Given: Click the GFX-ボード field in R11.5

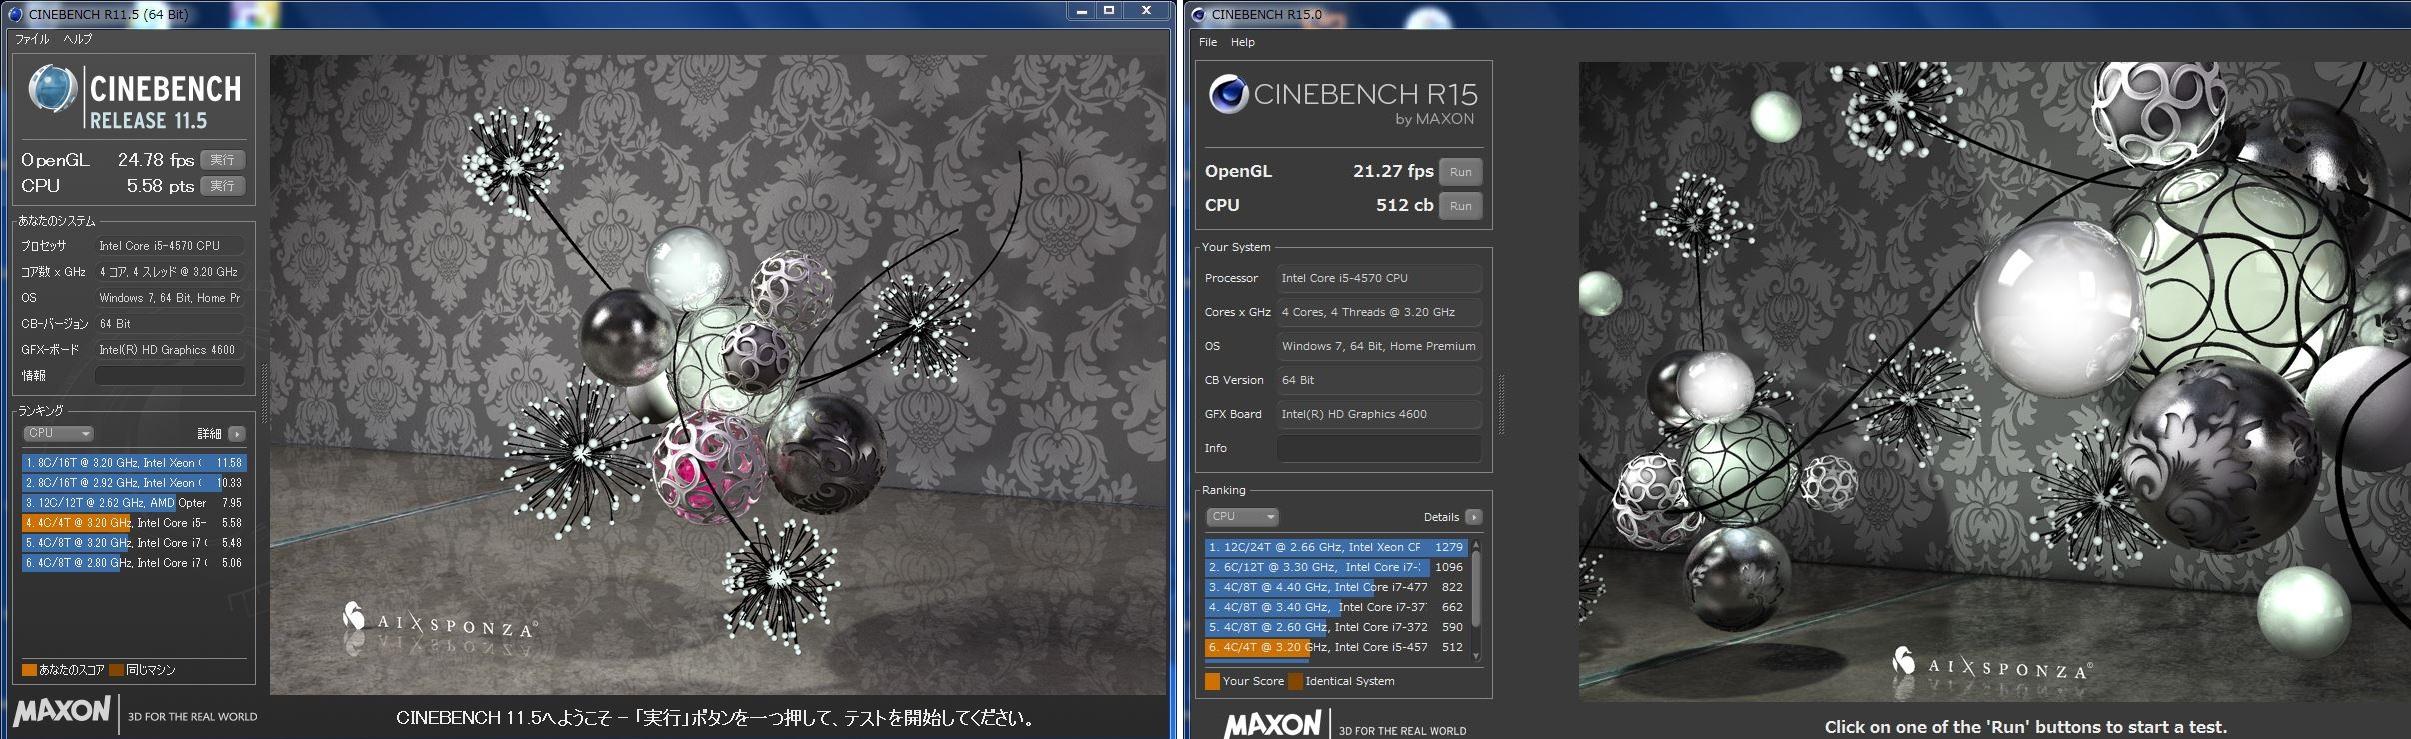Looking at the screenshot, I should [x=170, y=350].
